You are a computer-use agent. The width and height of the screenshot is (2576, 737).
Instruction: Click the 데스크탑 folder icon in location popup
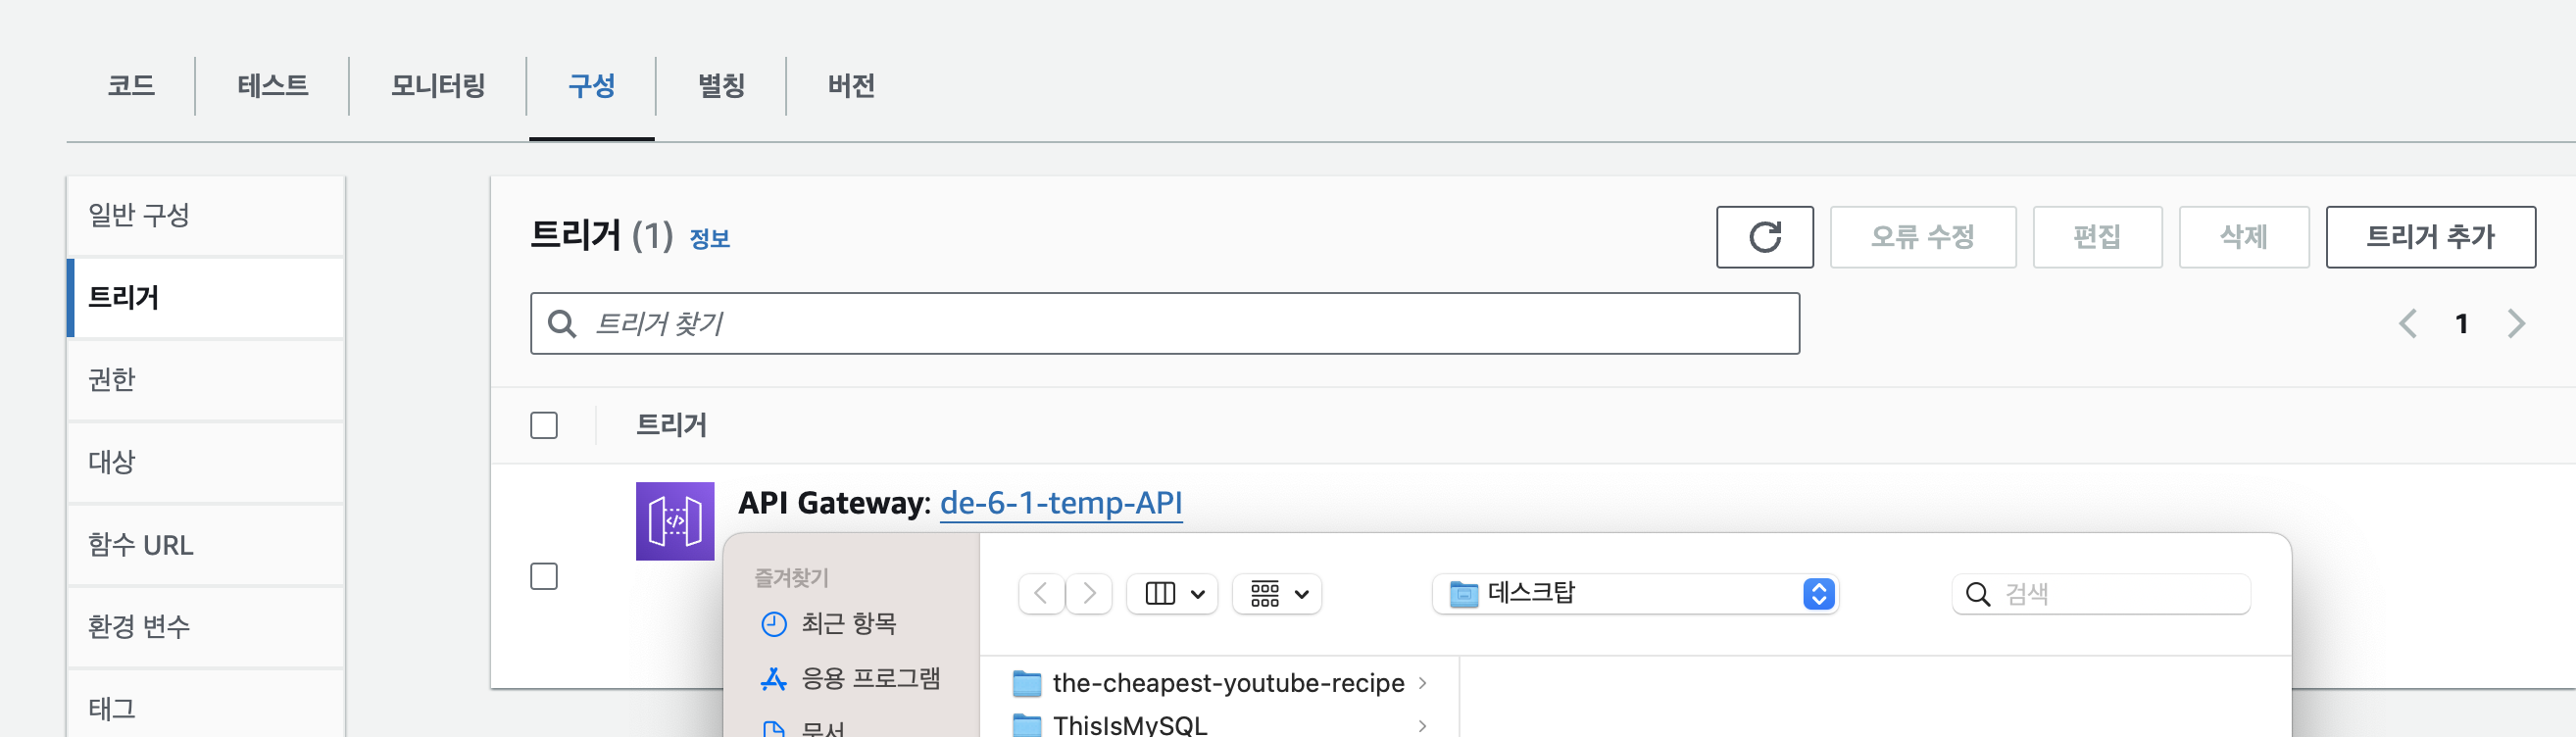tap(1464, 595)
